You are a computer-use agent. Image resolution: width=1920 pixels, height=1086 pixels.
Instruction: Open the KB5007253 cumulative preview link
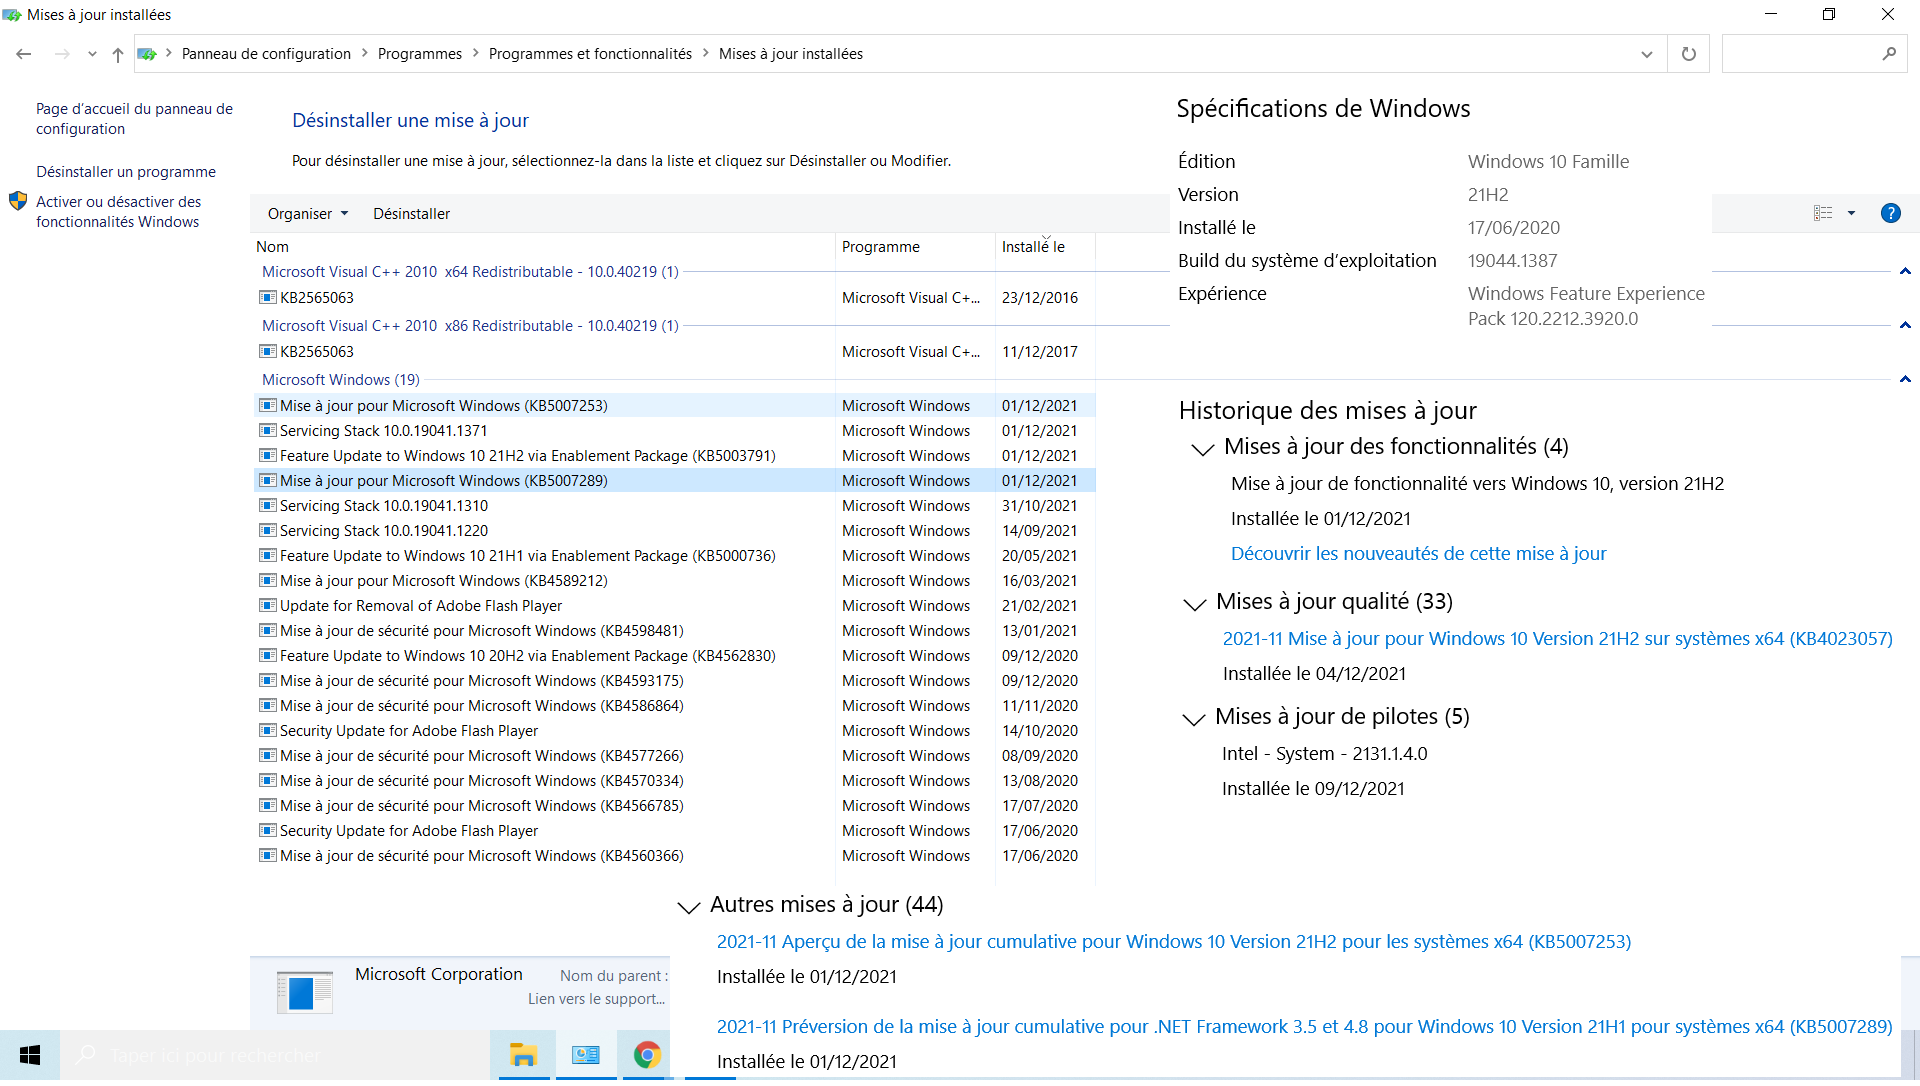(1173, 942)
